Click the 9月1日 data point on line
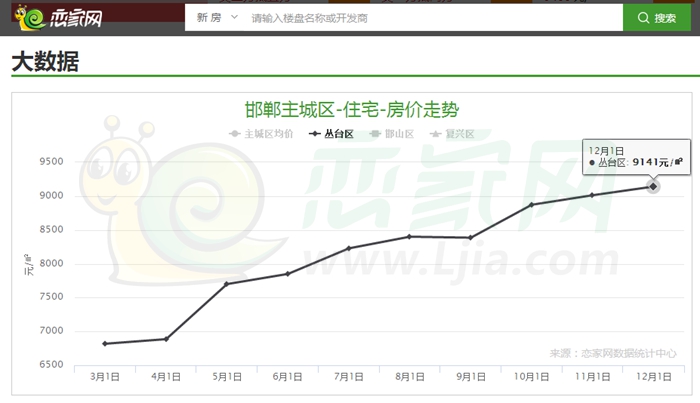This screenshot has height=403, width=700. click(471, 238)
